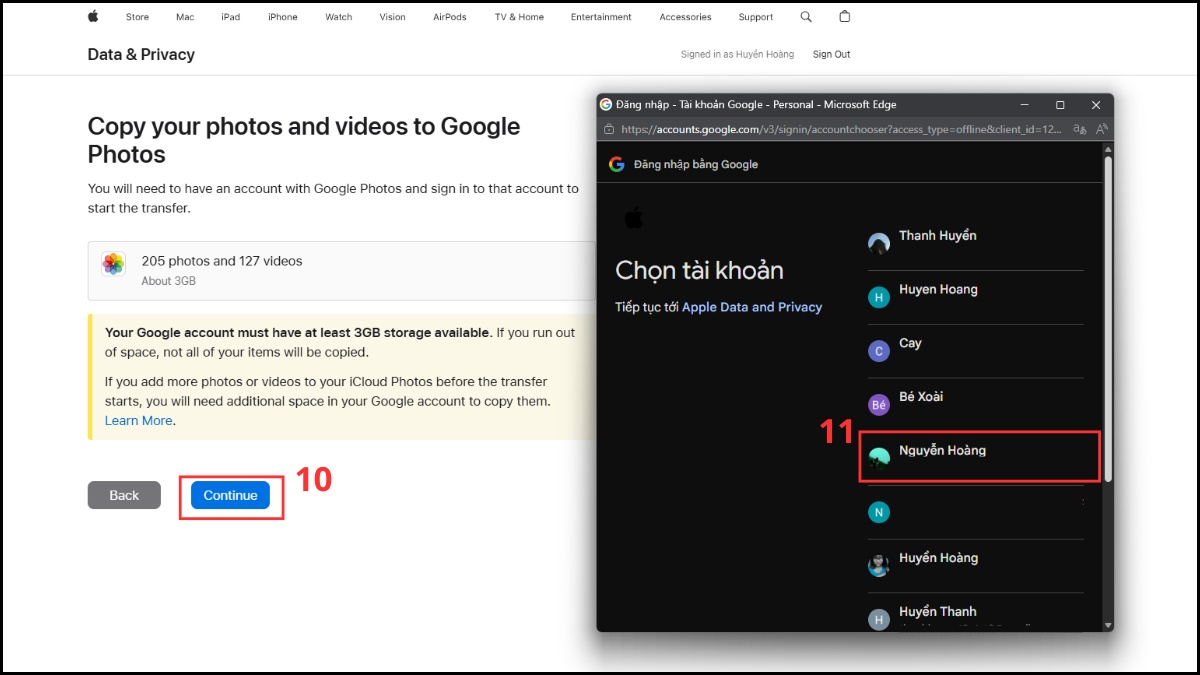This screenshot has width=1200, height=675.
Task: Click the Đăng nhập bằng Google text
Action: click(696, 164)
